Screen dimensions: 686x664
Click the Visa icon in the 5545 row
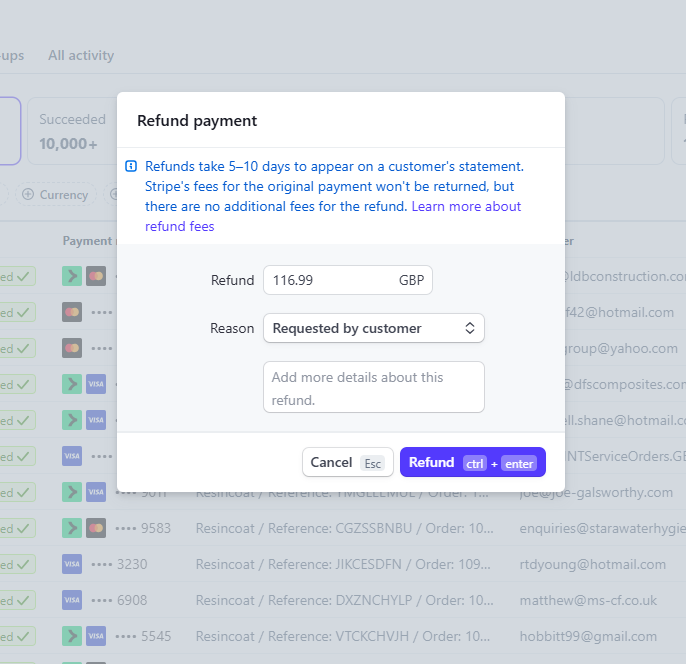tap(96, 636)
